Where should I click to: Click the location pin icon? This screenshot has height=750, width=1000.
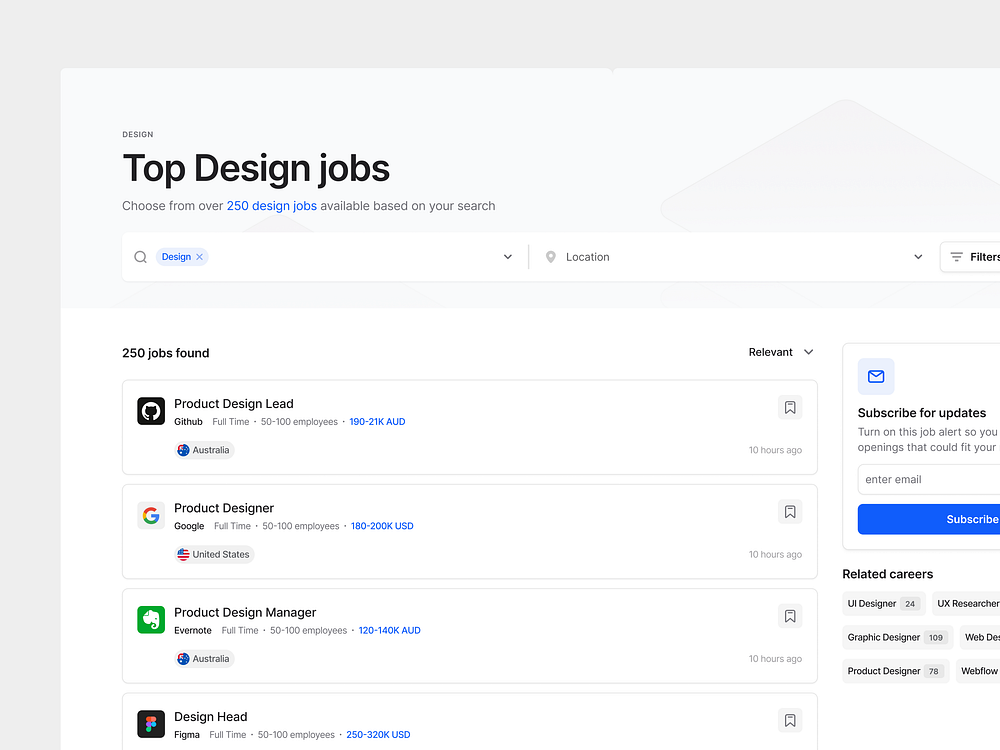click(550, 257)
